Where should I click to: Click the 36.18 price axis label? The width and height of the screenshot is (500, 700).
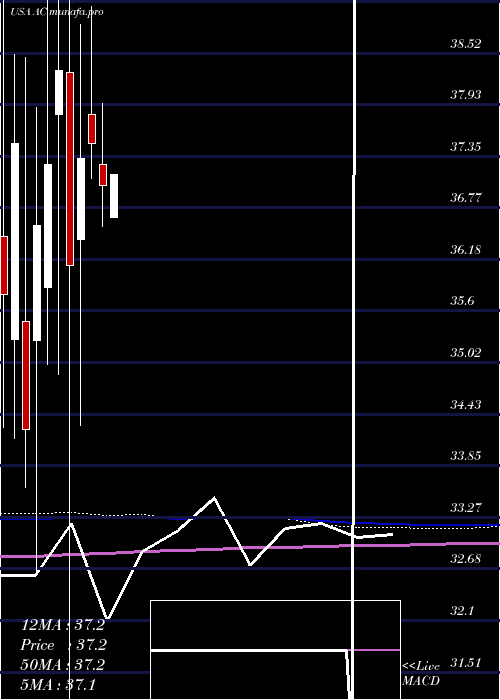pyautogui.click(x=466, y=250)
